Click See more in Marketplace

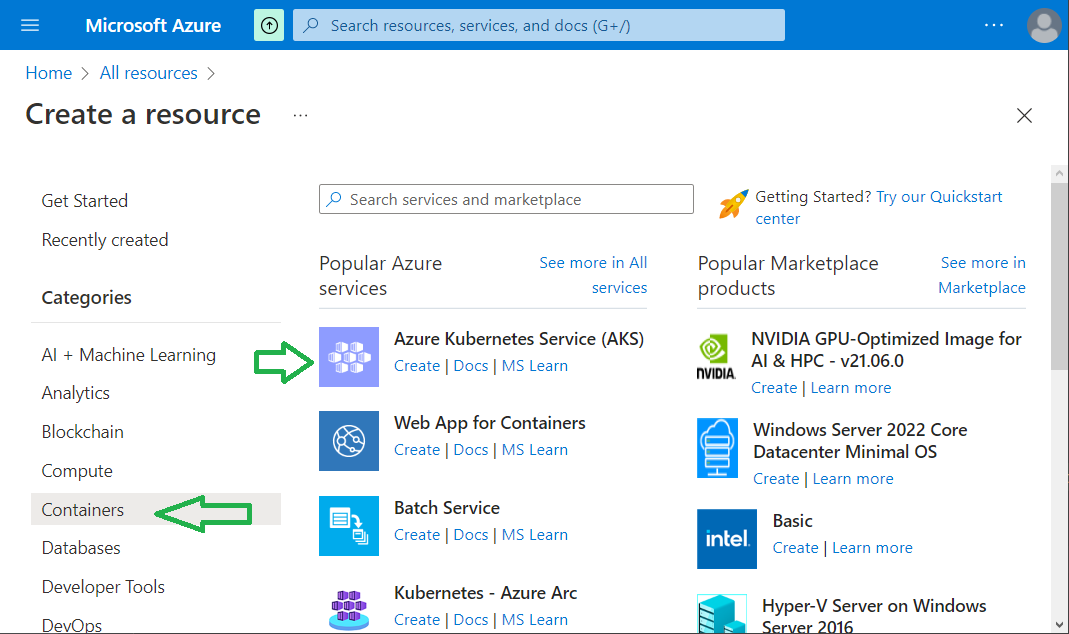coord(982,275)
